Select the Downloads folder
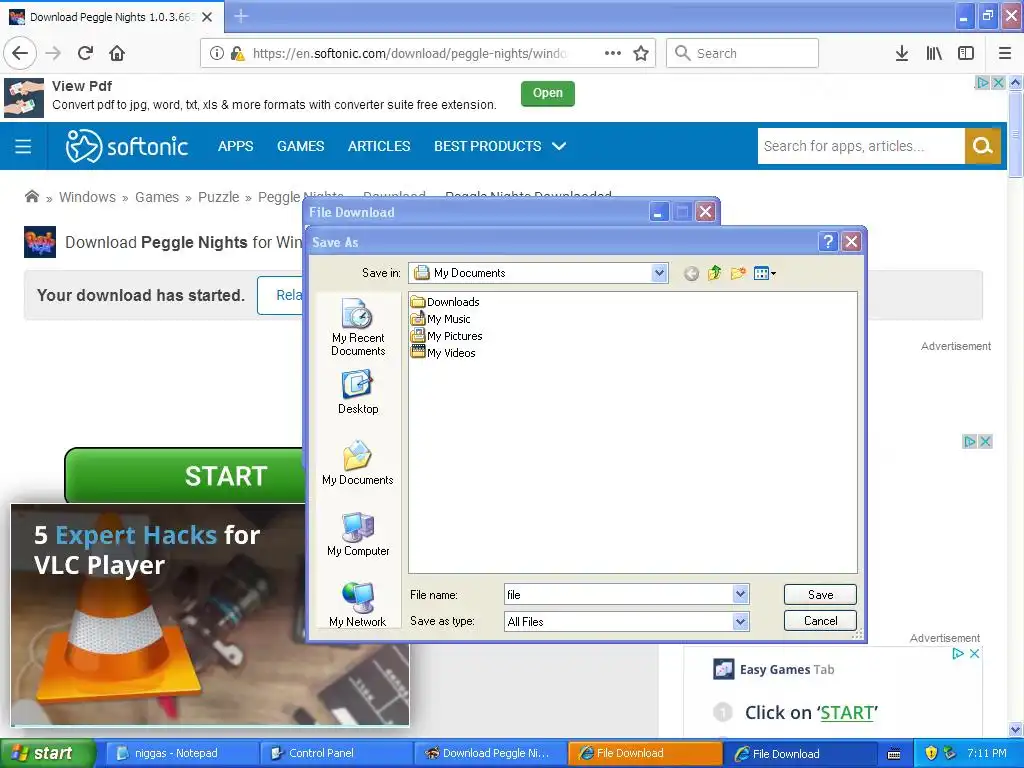The width and height of the screenshot is (1024, 768). pyautogui.click(x=445, y=302)
